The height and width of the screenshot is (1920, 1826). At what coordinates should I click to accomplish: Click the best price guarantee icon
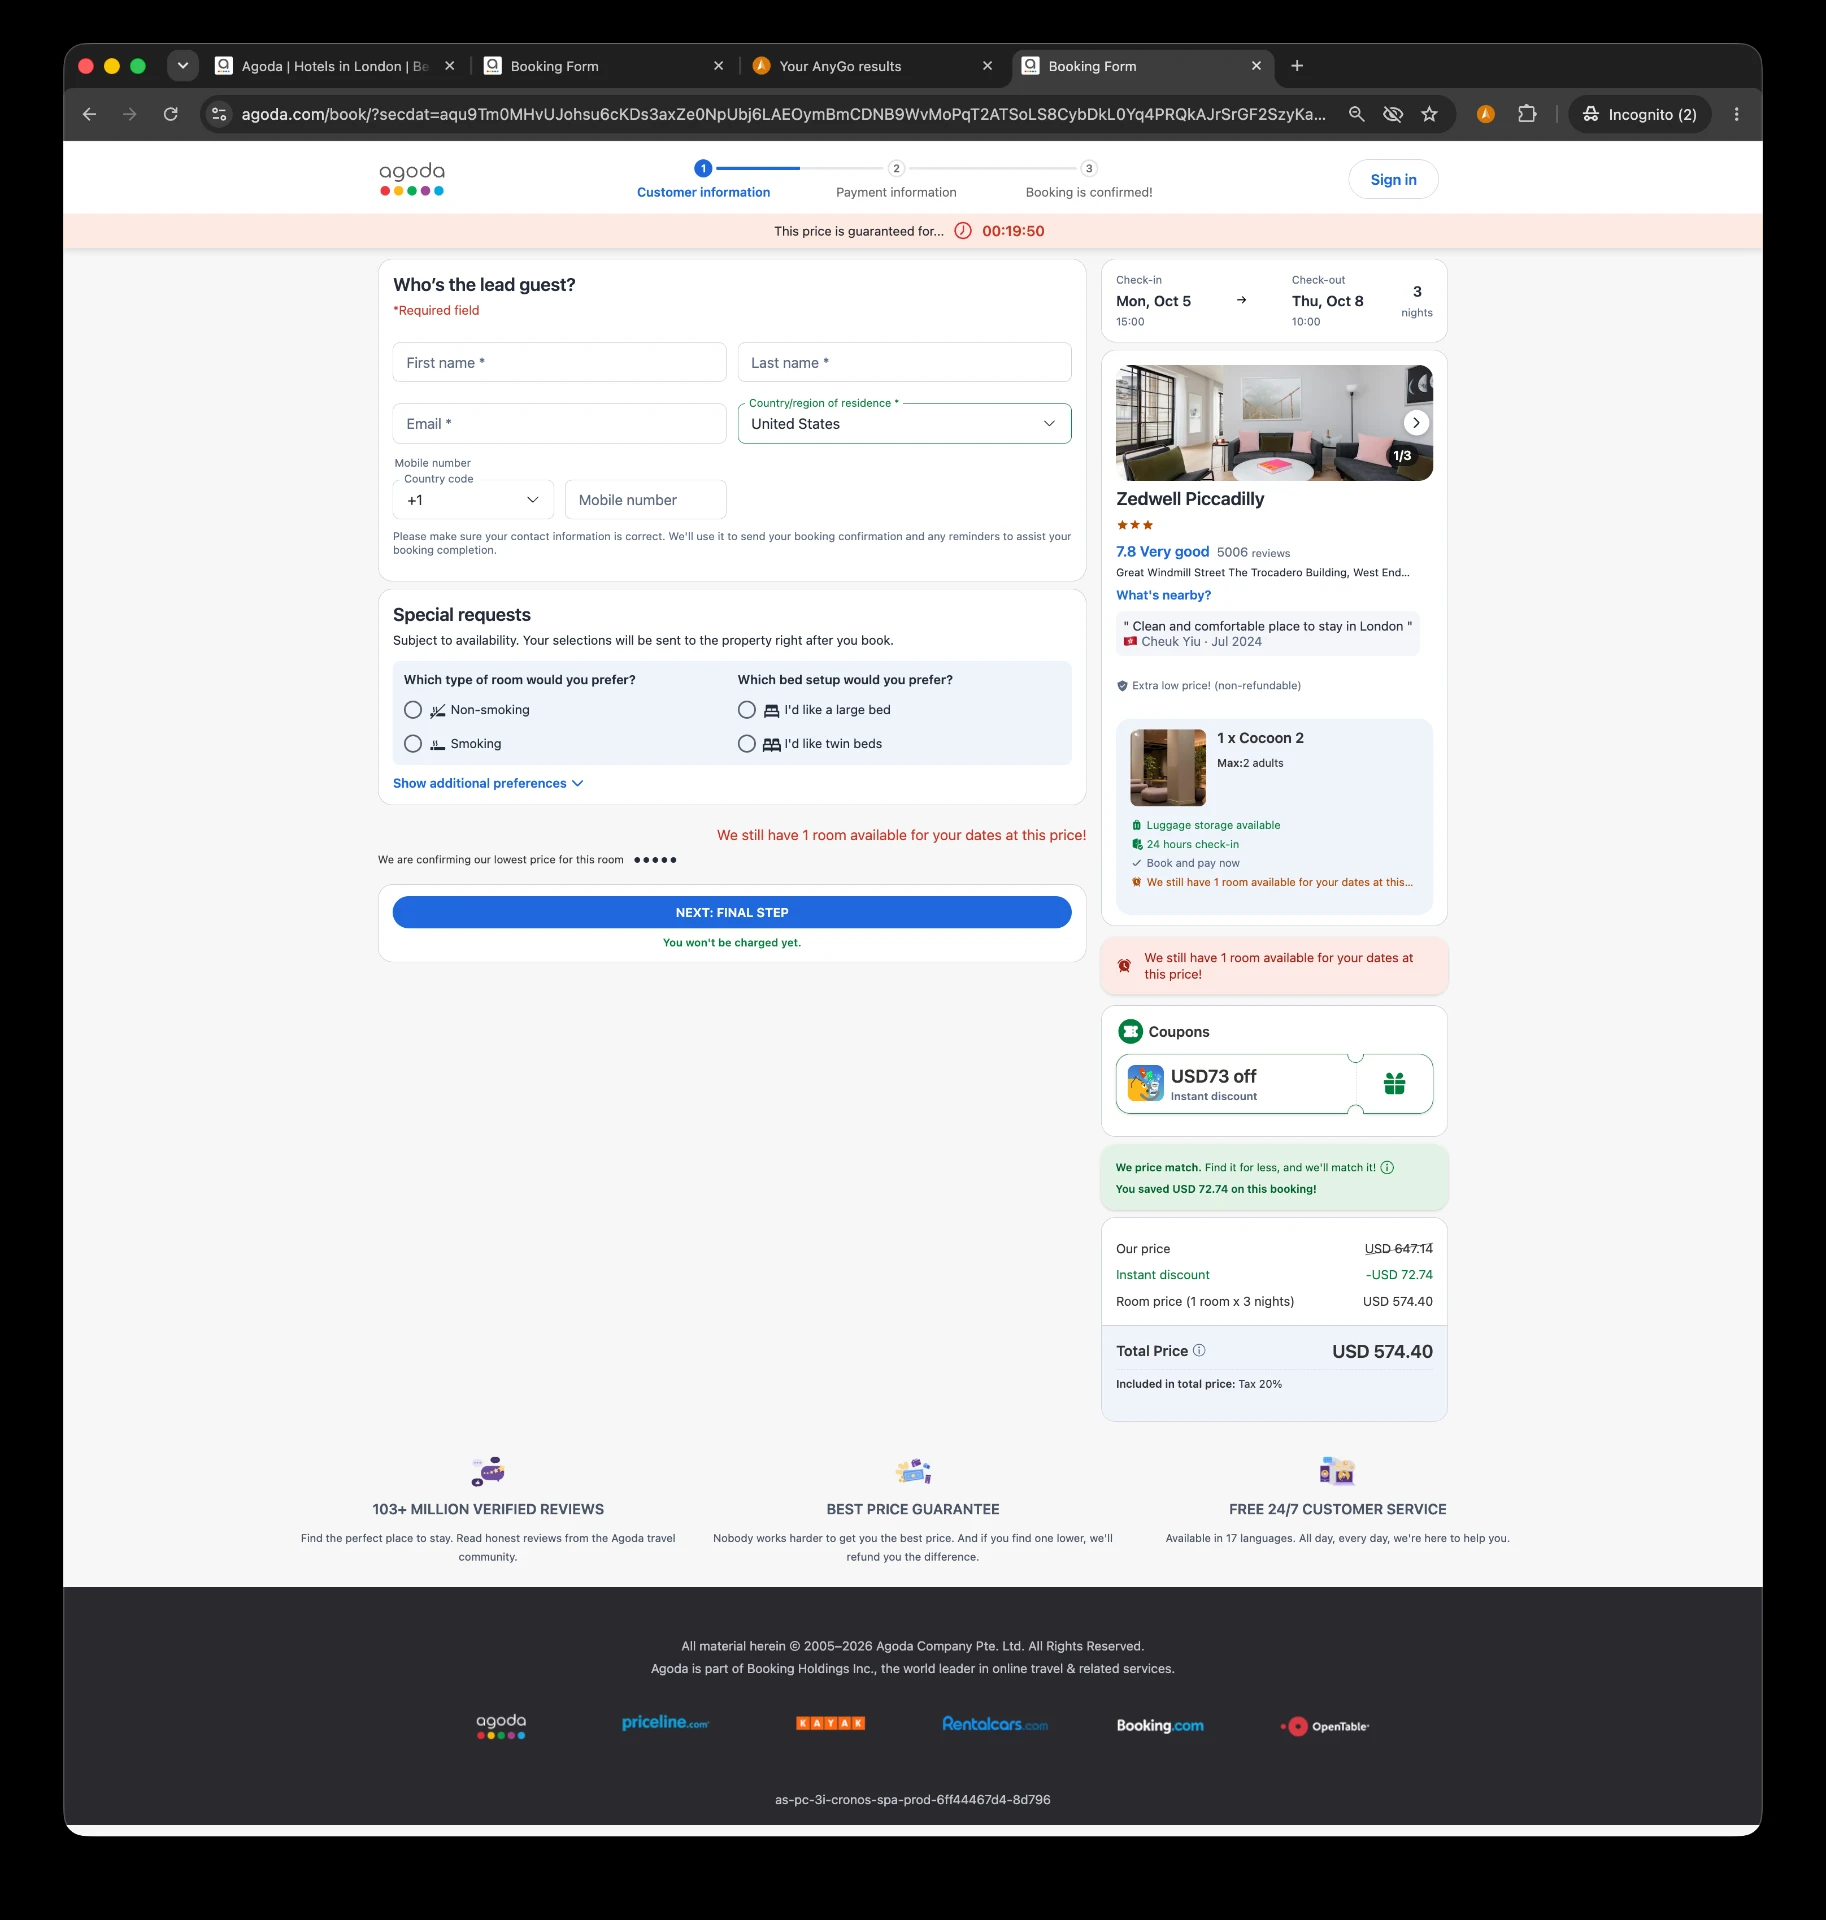[913, 1471]
